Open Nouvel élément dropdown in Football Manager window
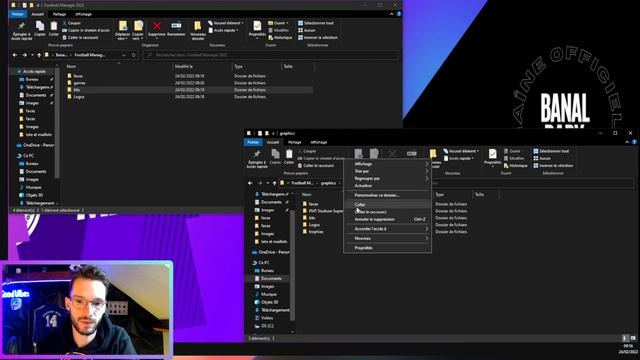640x360 pixels. pos(226,23)
